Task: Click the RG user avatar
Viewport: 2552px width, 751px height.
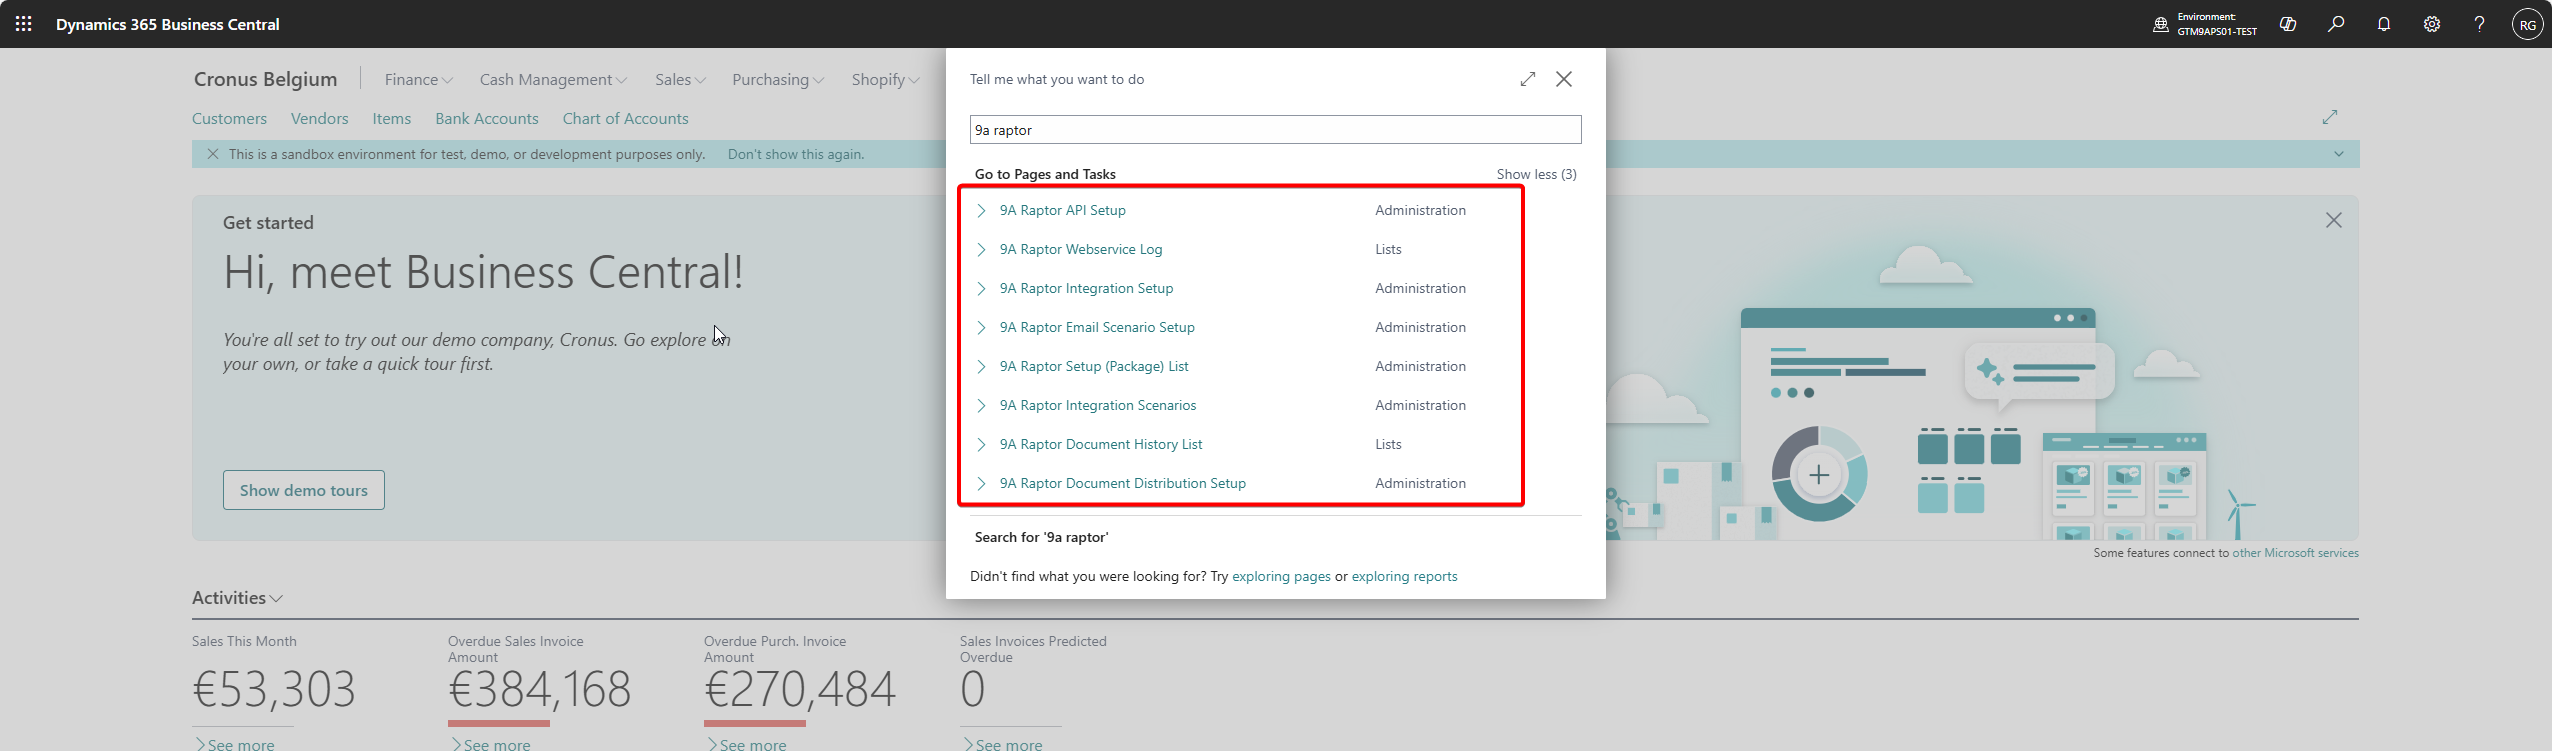Action: 2527,24
